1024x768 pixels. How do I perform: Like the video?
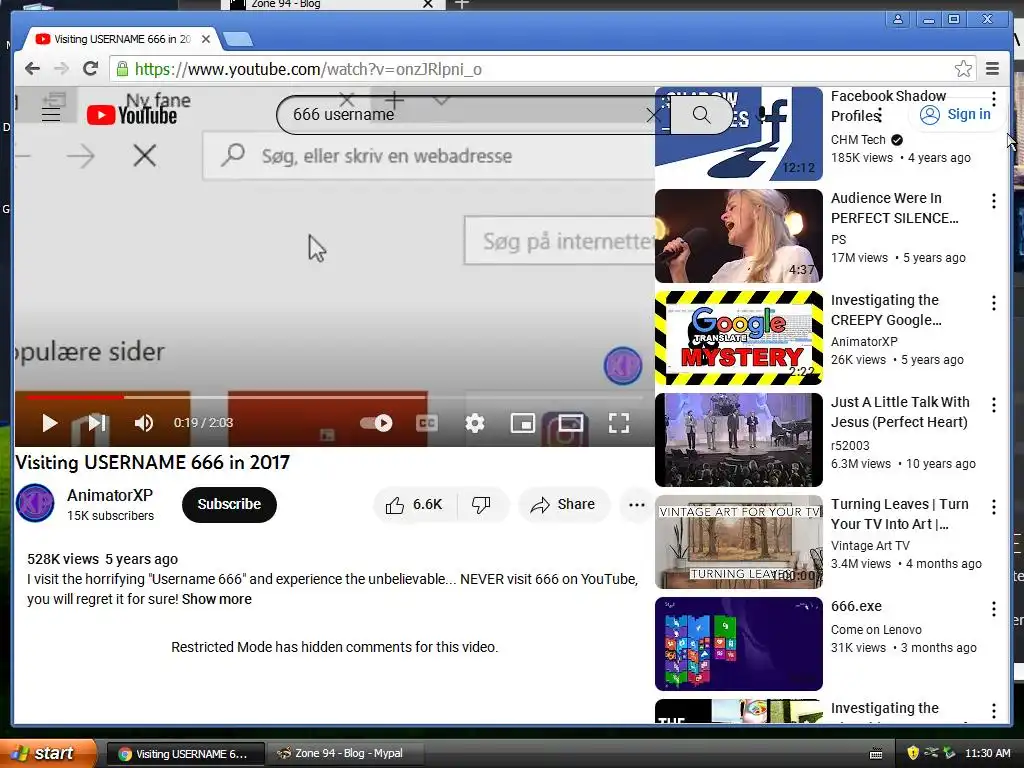pos(415,505)
